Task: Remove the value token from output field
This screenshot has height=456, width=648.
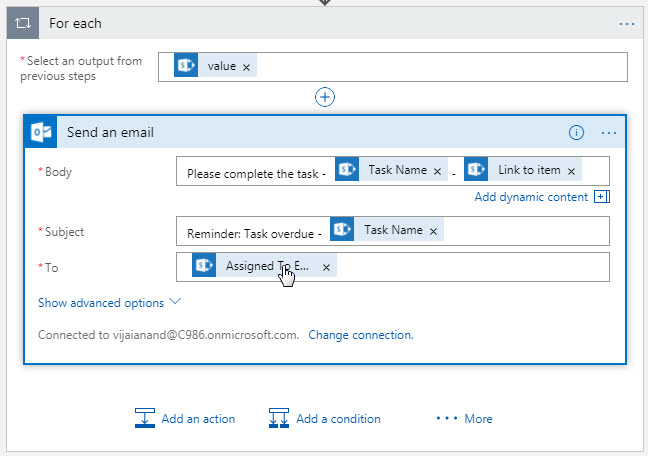Action: (246, 67)
